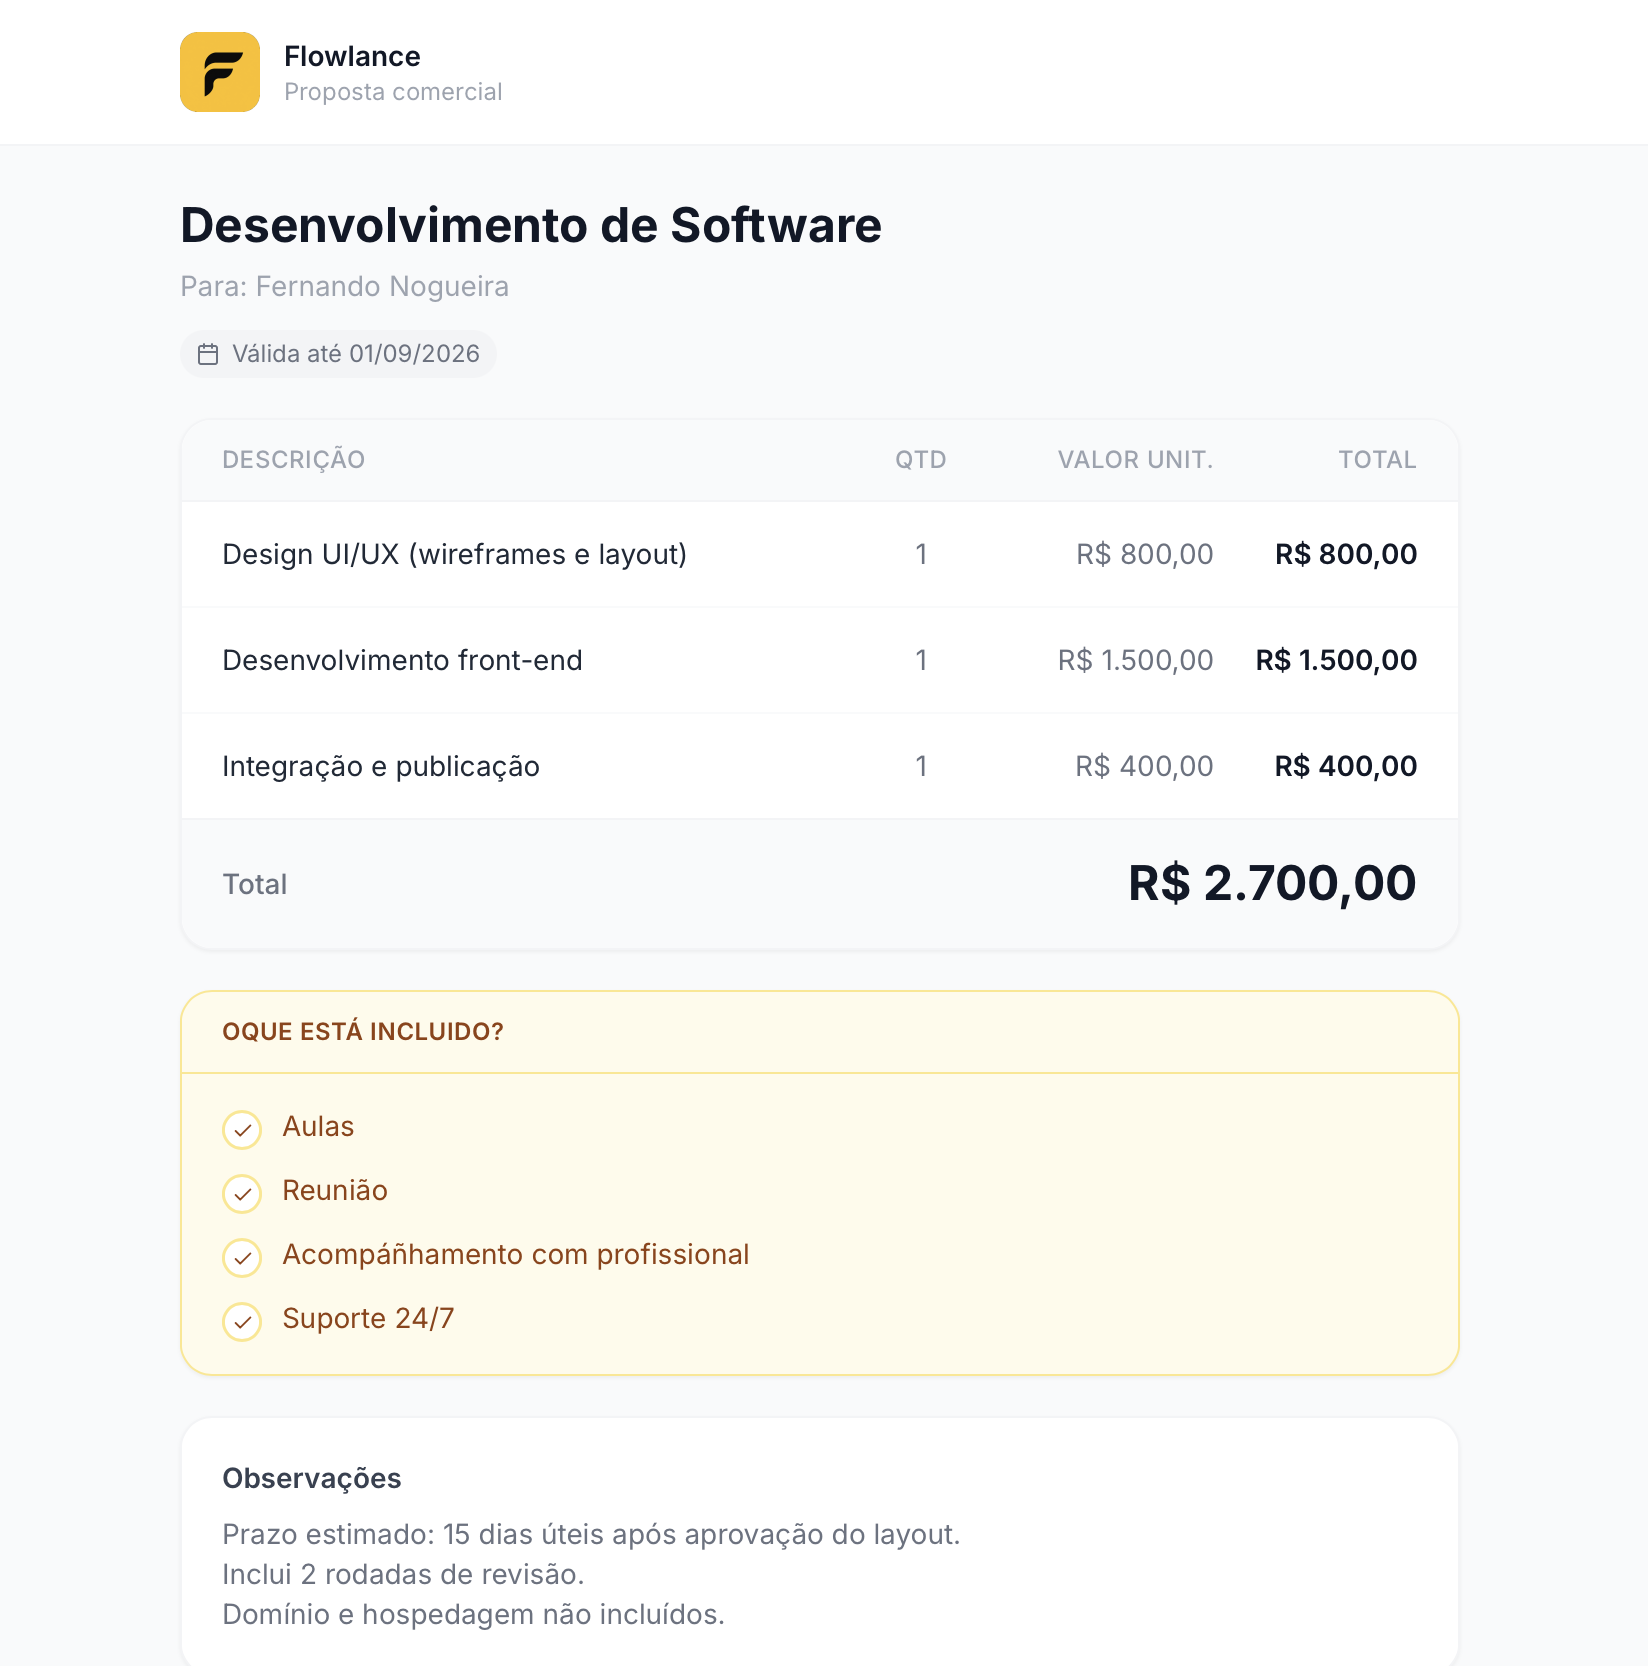Select the Integração e publicação row

point(820,766)
